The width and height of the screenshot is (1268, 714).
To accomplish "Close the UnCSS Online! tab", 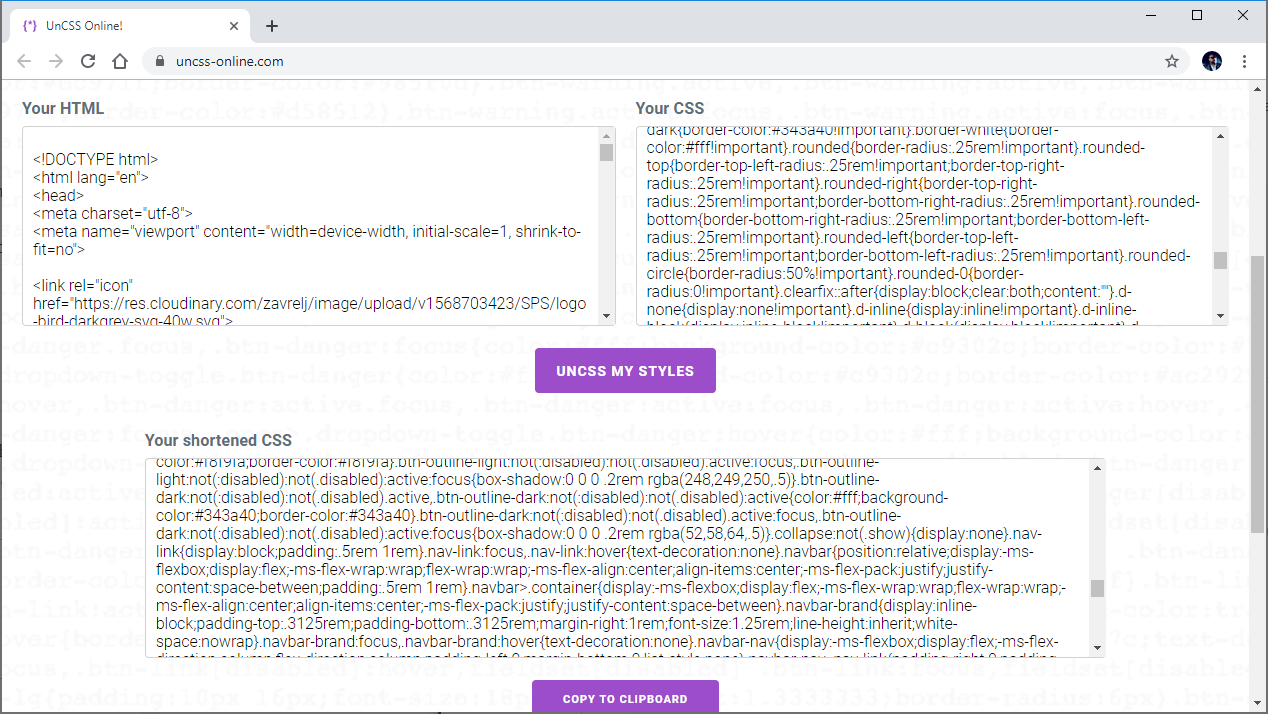I will click(x=232, y=26).
